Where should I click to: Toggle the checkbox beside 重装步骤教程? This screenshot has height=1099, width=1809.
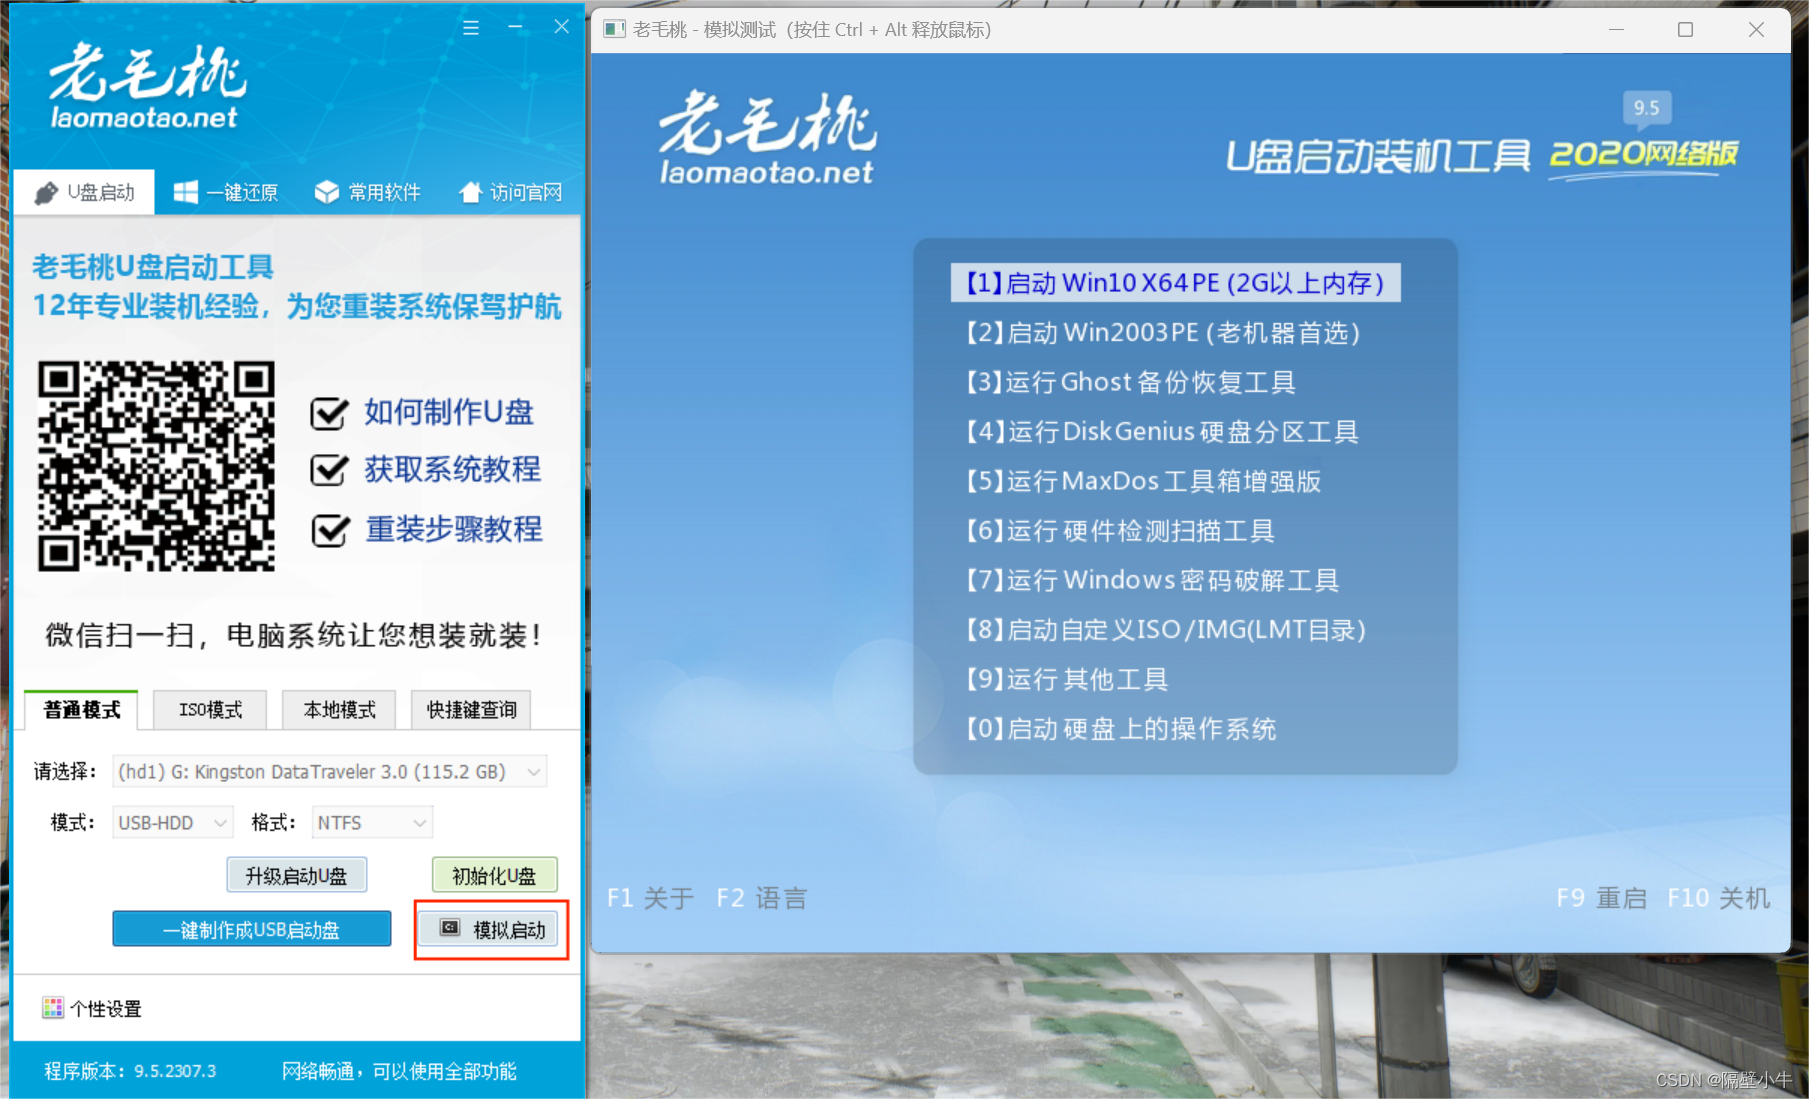329,530
